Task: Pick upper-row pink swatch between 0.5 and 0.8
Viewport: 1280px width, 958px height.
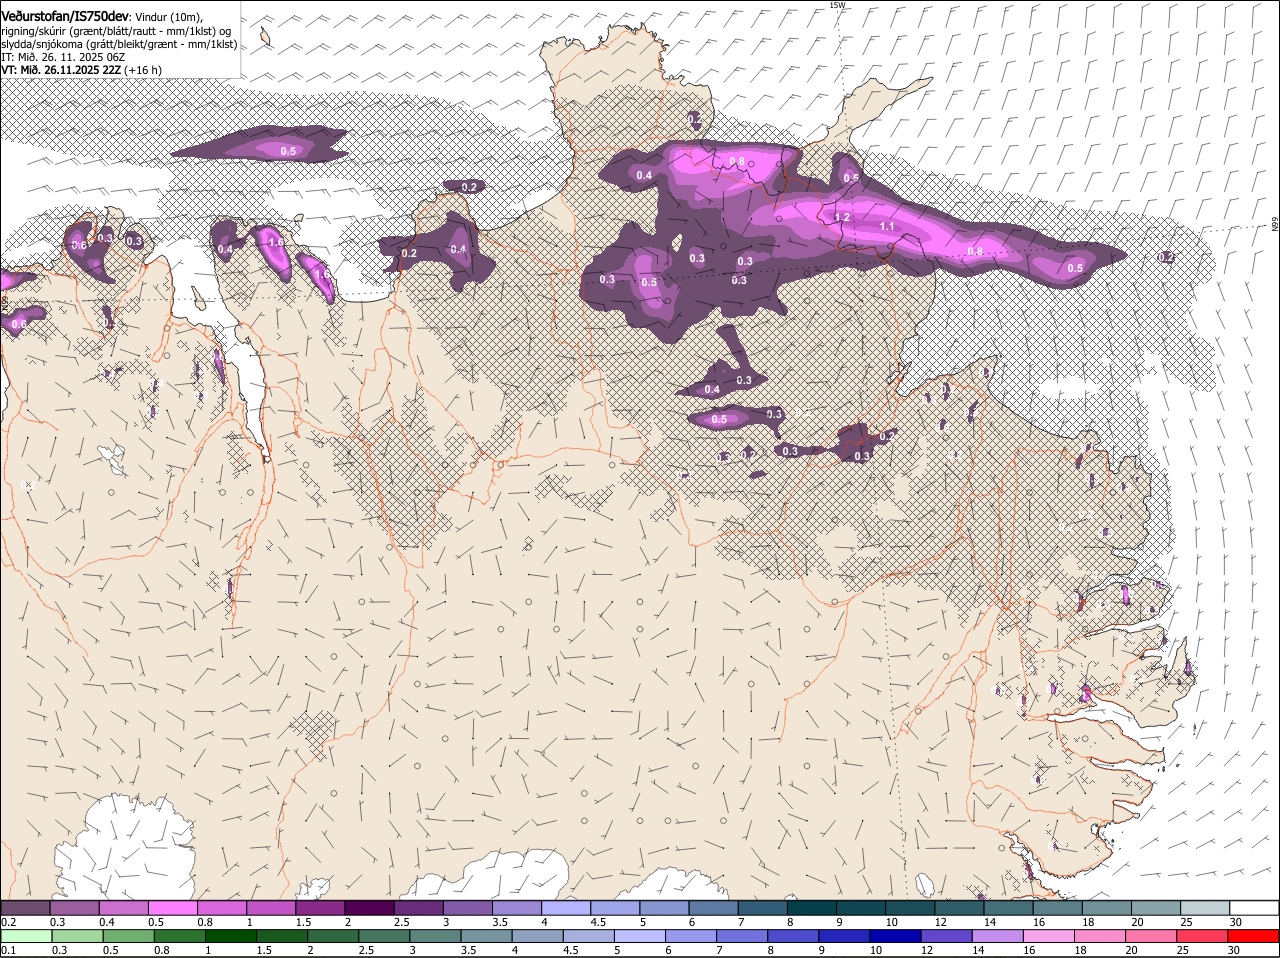Action: (x=173, y=907)
